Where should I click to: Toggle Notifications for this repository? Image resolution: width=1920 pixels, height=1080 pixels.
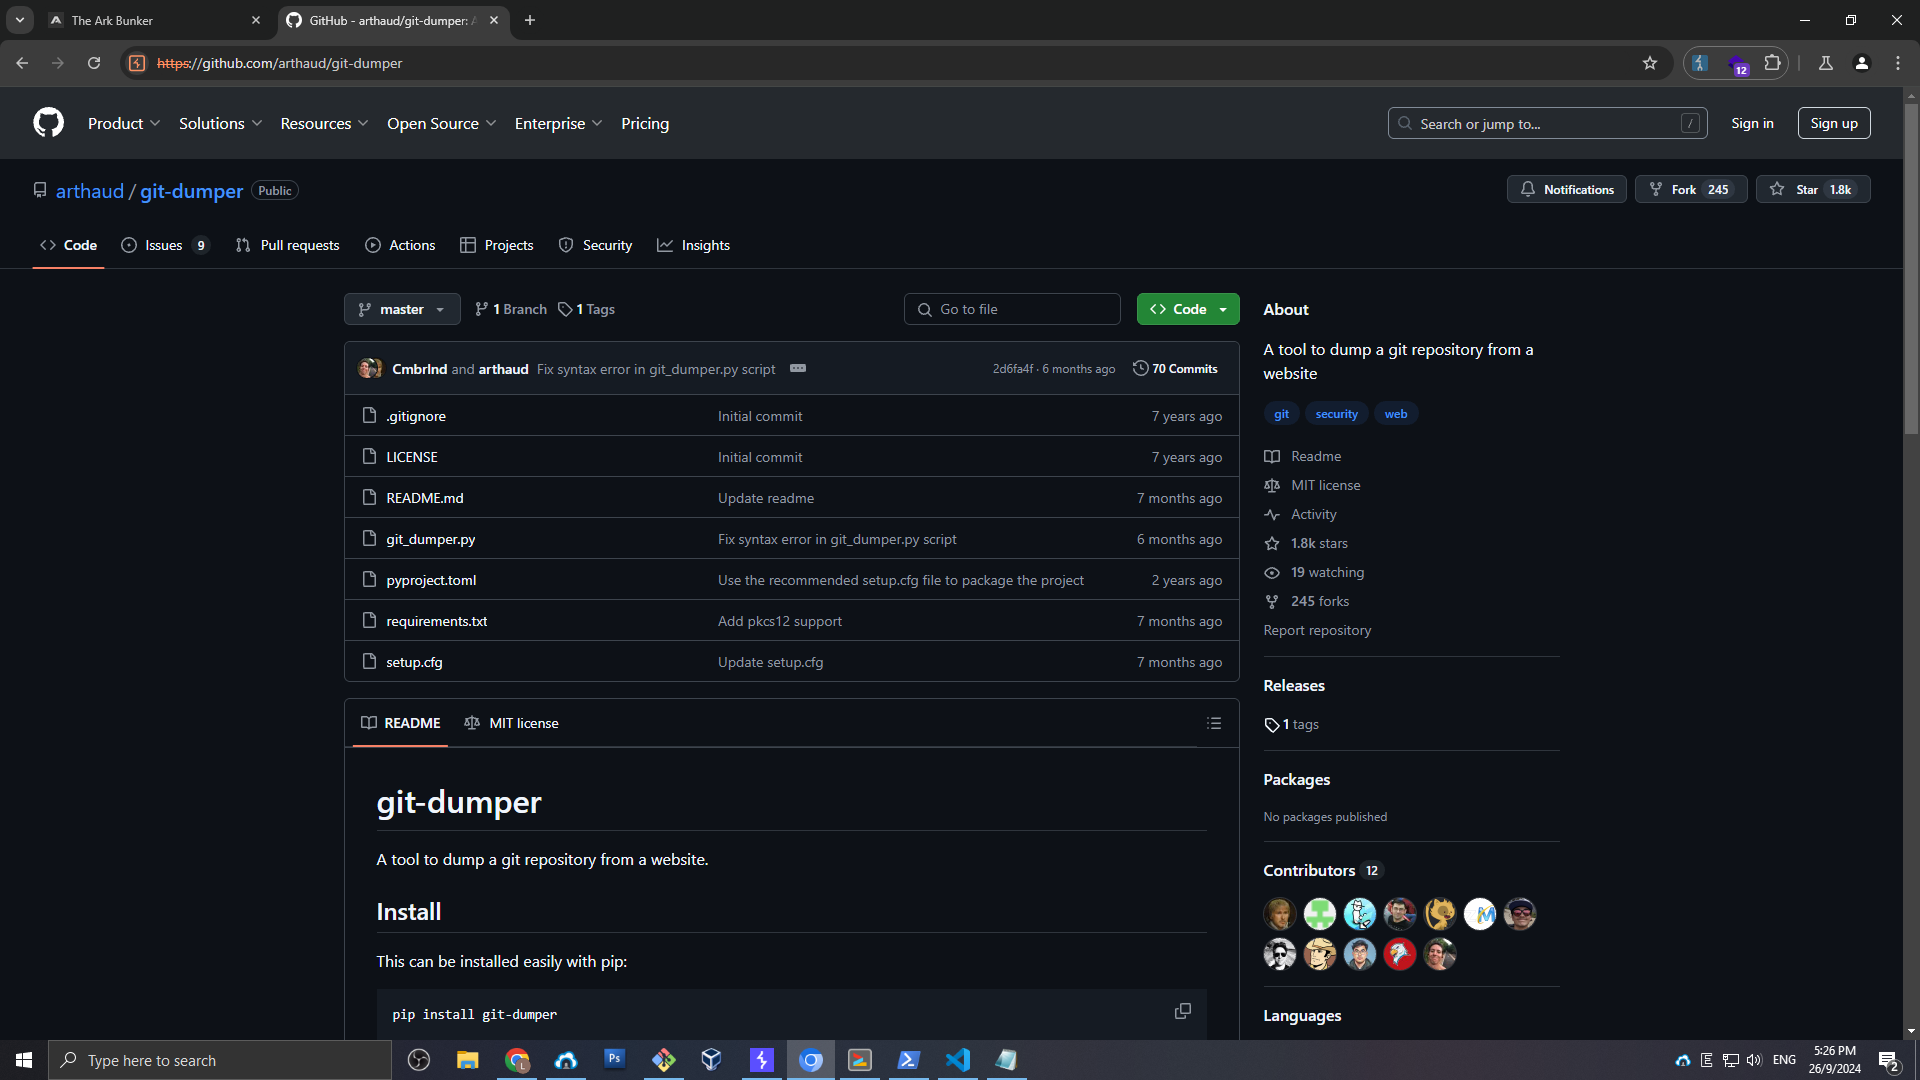pyautogui.click(x=1566, y=190)
